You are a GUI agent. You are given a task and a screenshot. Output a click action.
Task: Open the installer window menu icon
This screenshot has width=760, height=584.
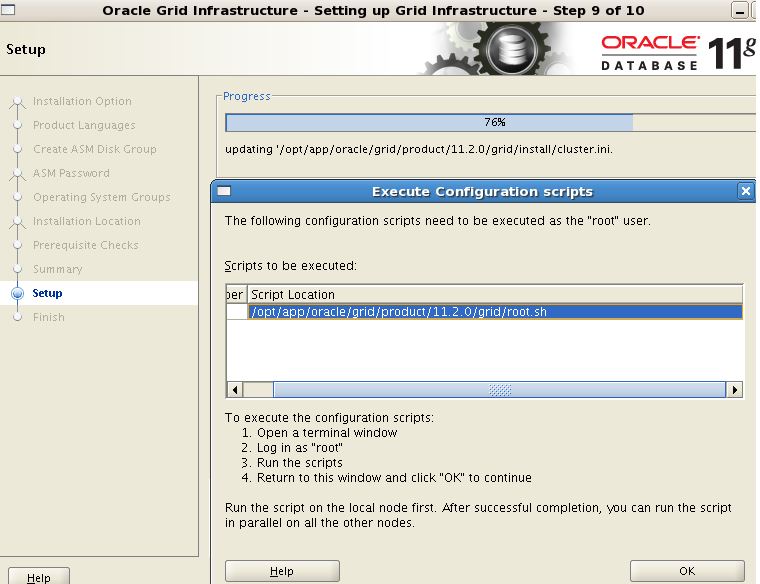8,10
